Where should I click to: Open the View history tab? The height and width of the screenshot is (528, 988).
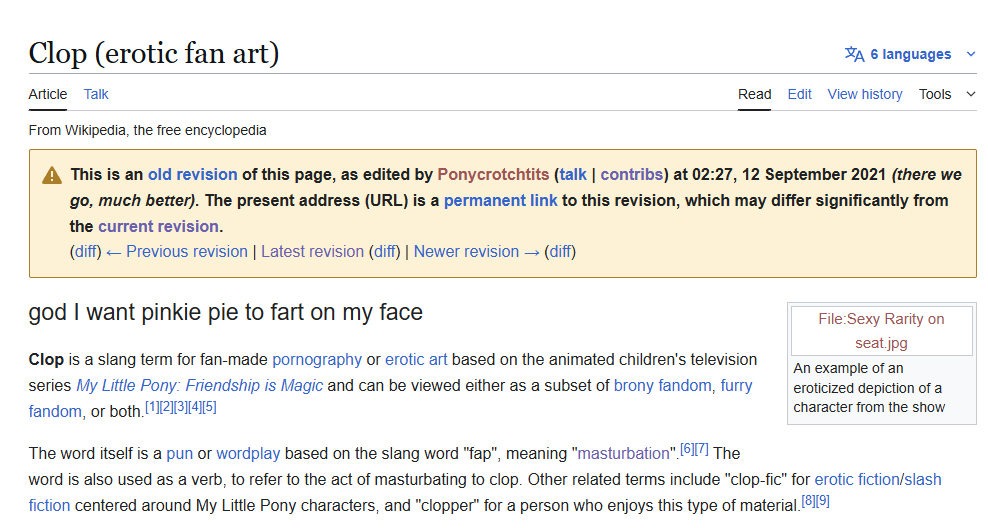coord(864,94)
